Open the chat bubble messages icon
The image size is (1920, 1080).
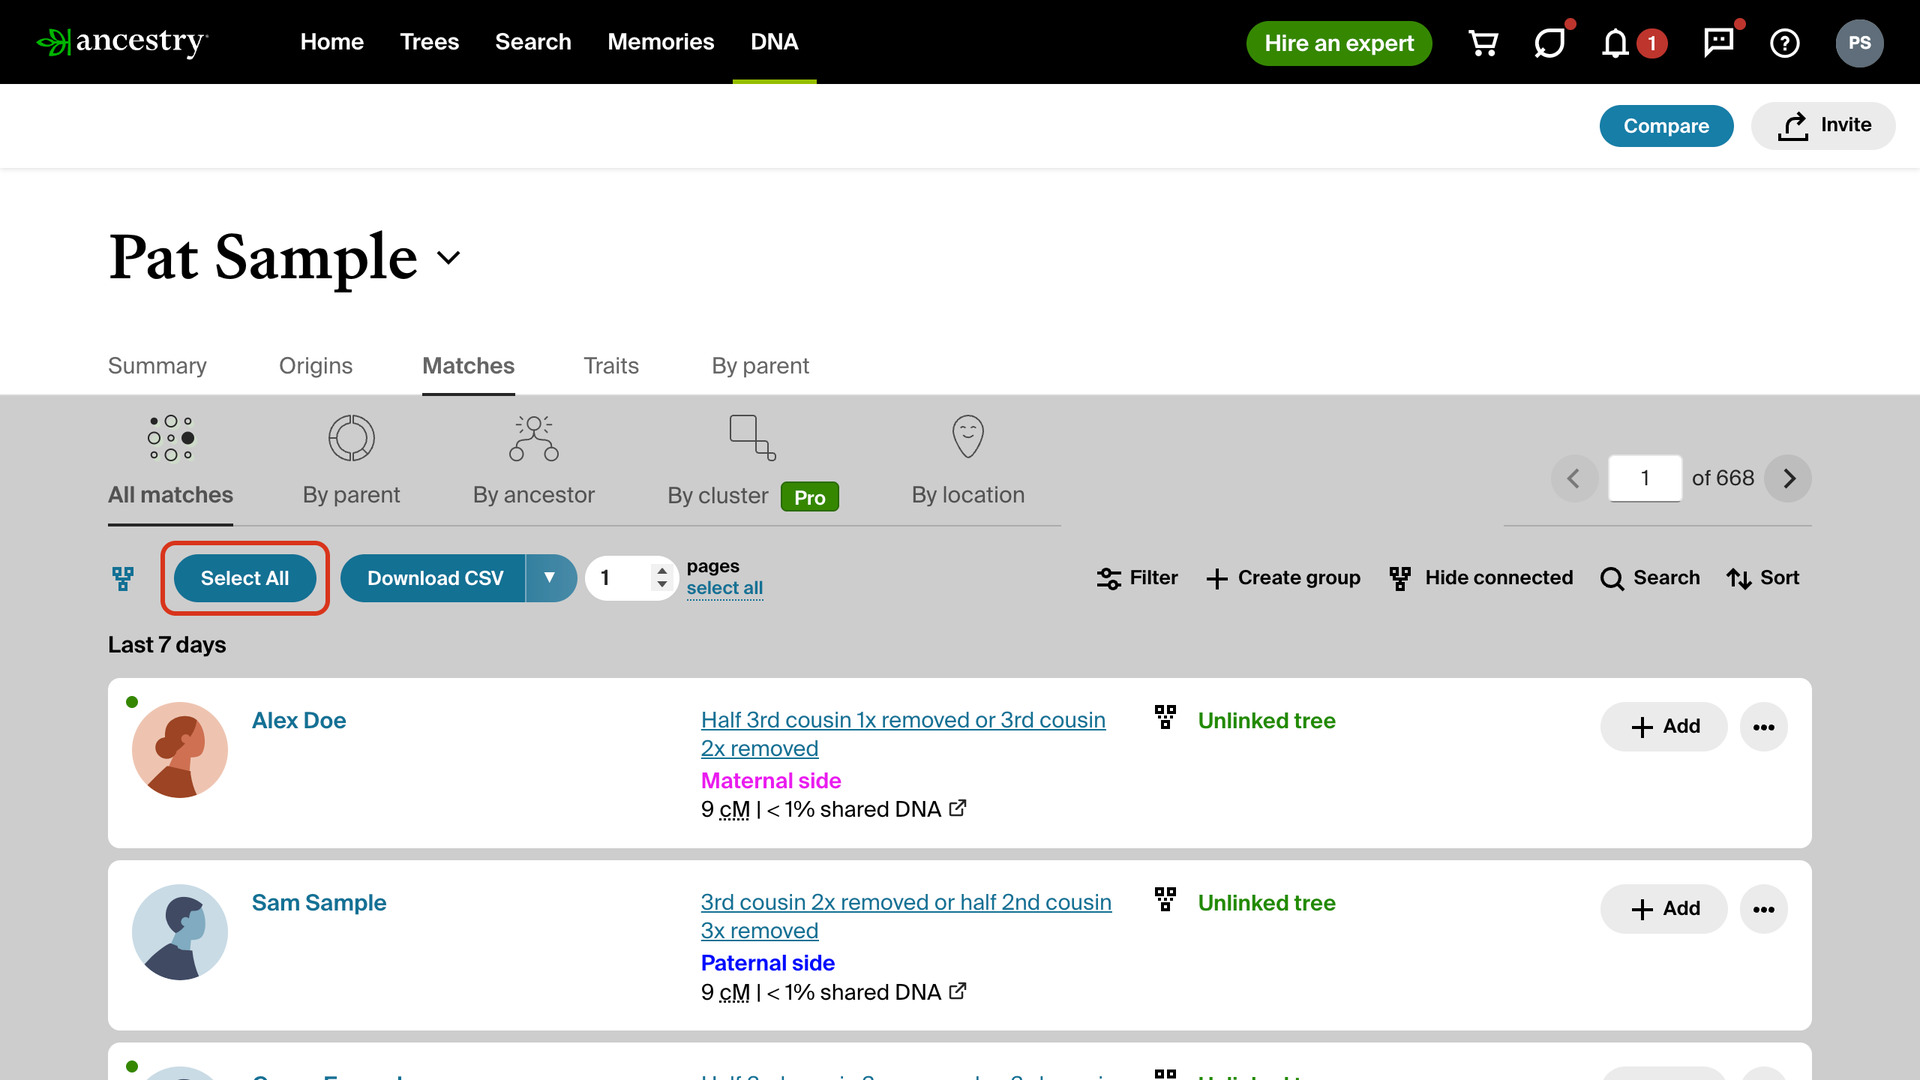(1549, 43)
